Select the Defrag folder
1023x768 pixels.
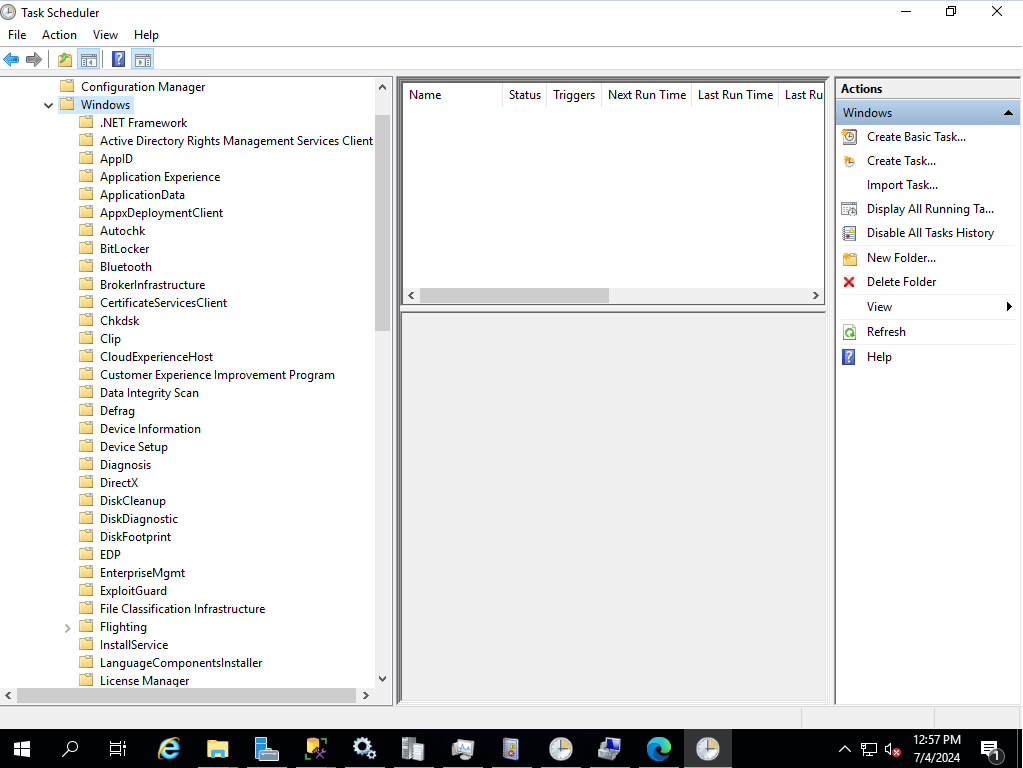117,411
